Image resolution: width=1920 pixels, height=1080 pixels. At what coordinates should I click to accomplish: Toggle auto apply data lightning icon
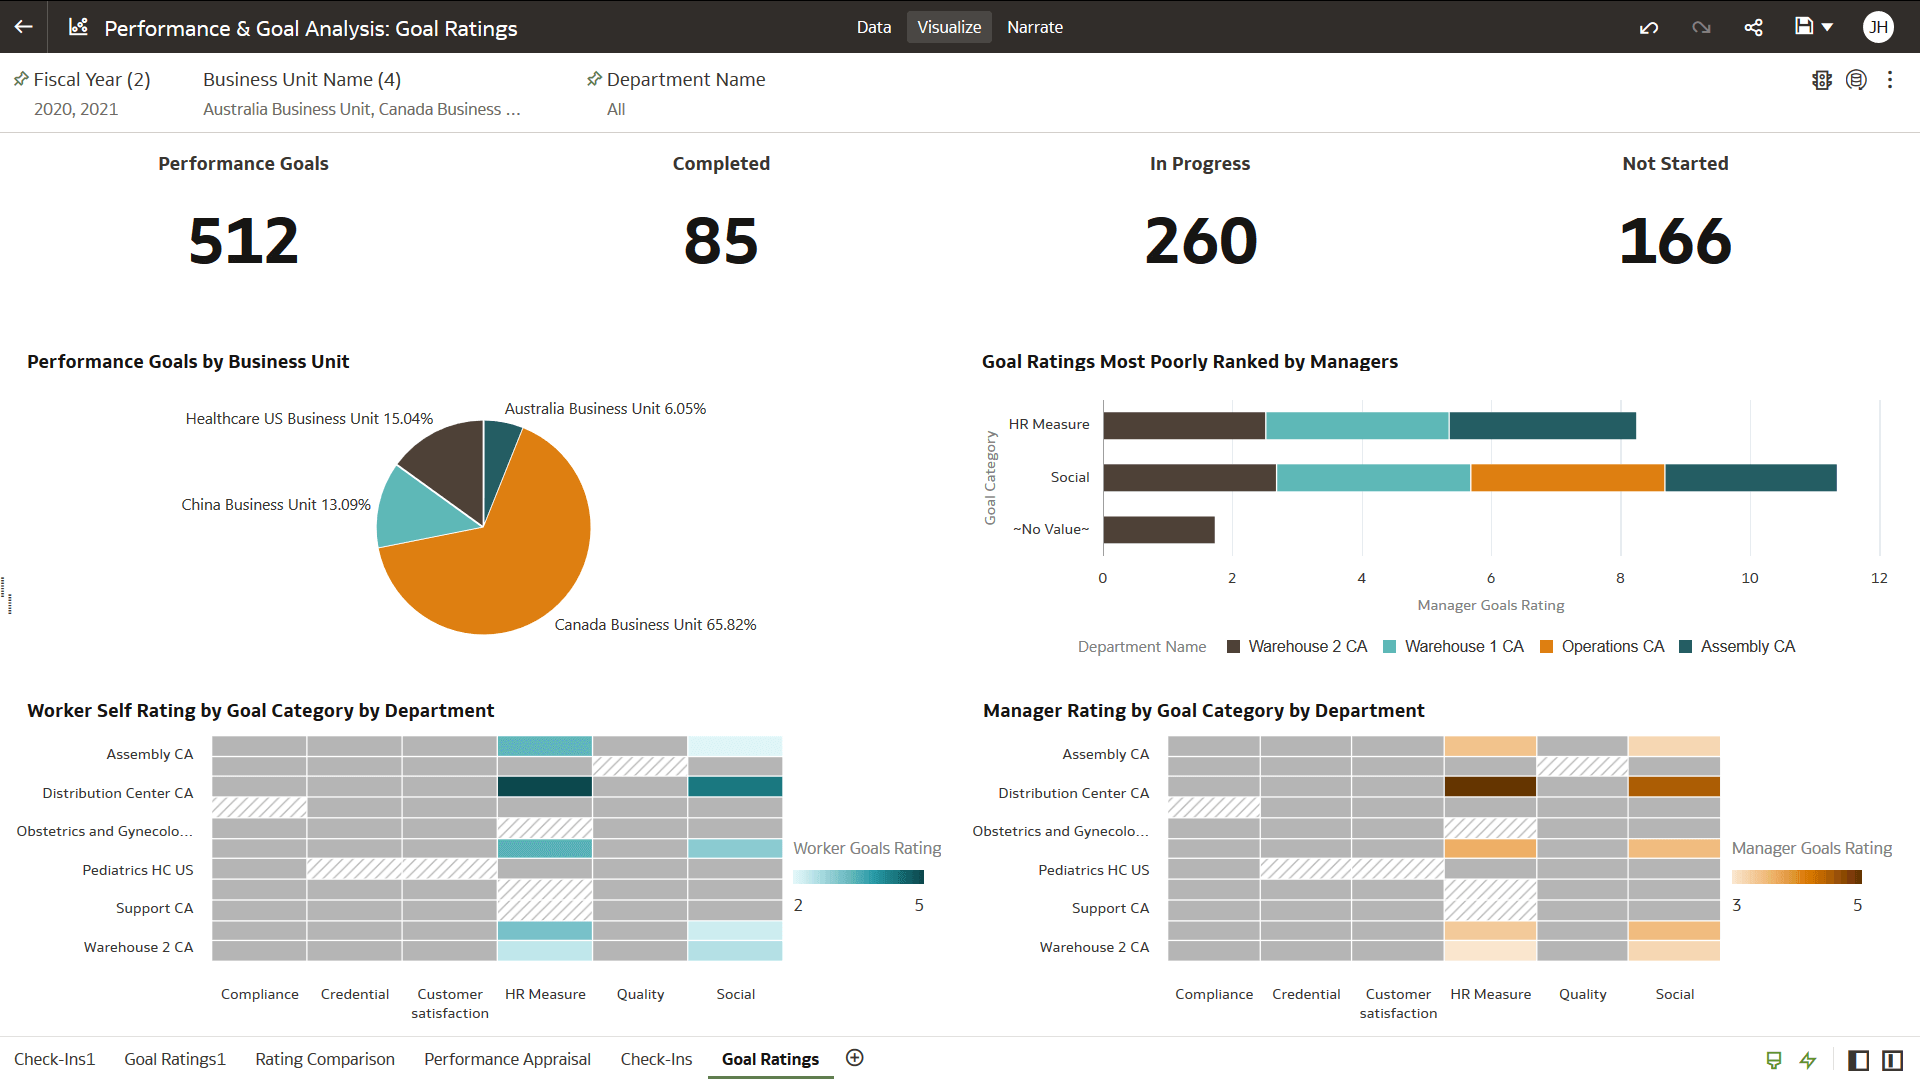1808,1060
